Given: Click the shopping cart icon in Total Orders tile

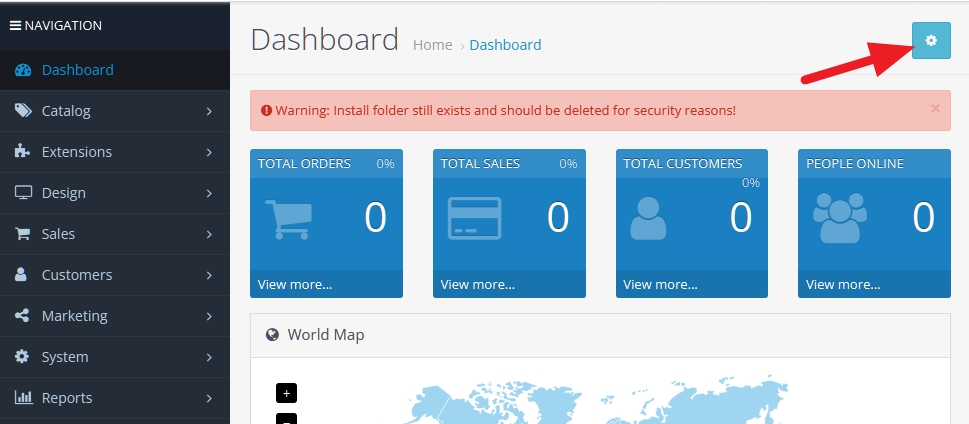Looking at the screenshot, I should tap(289, 219).
